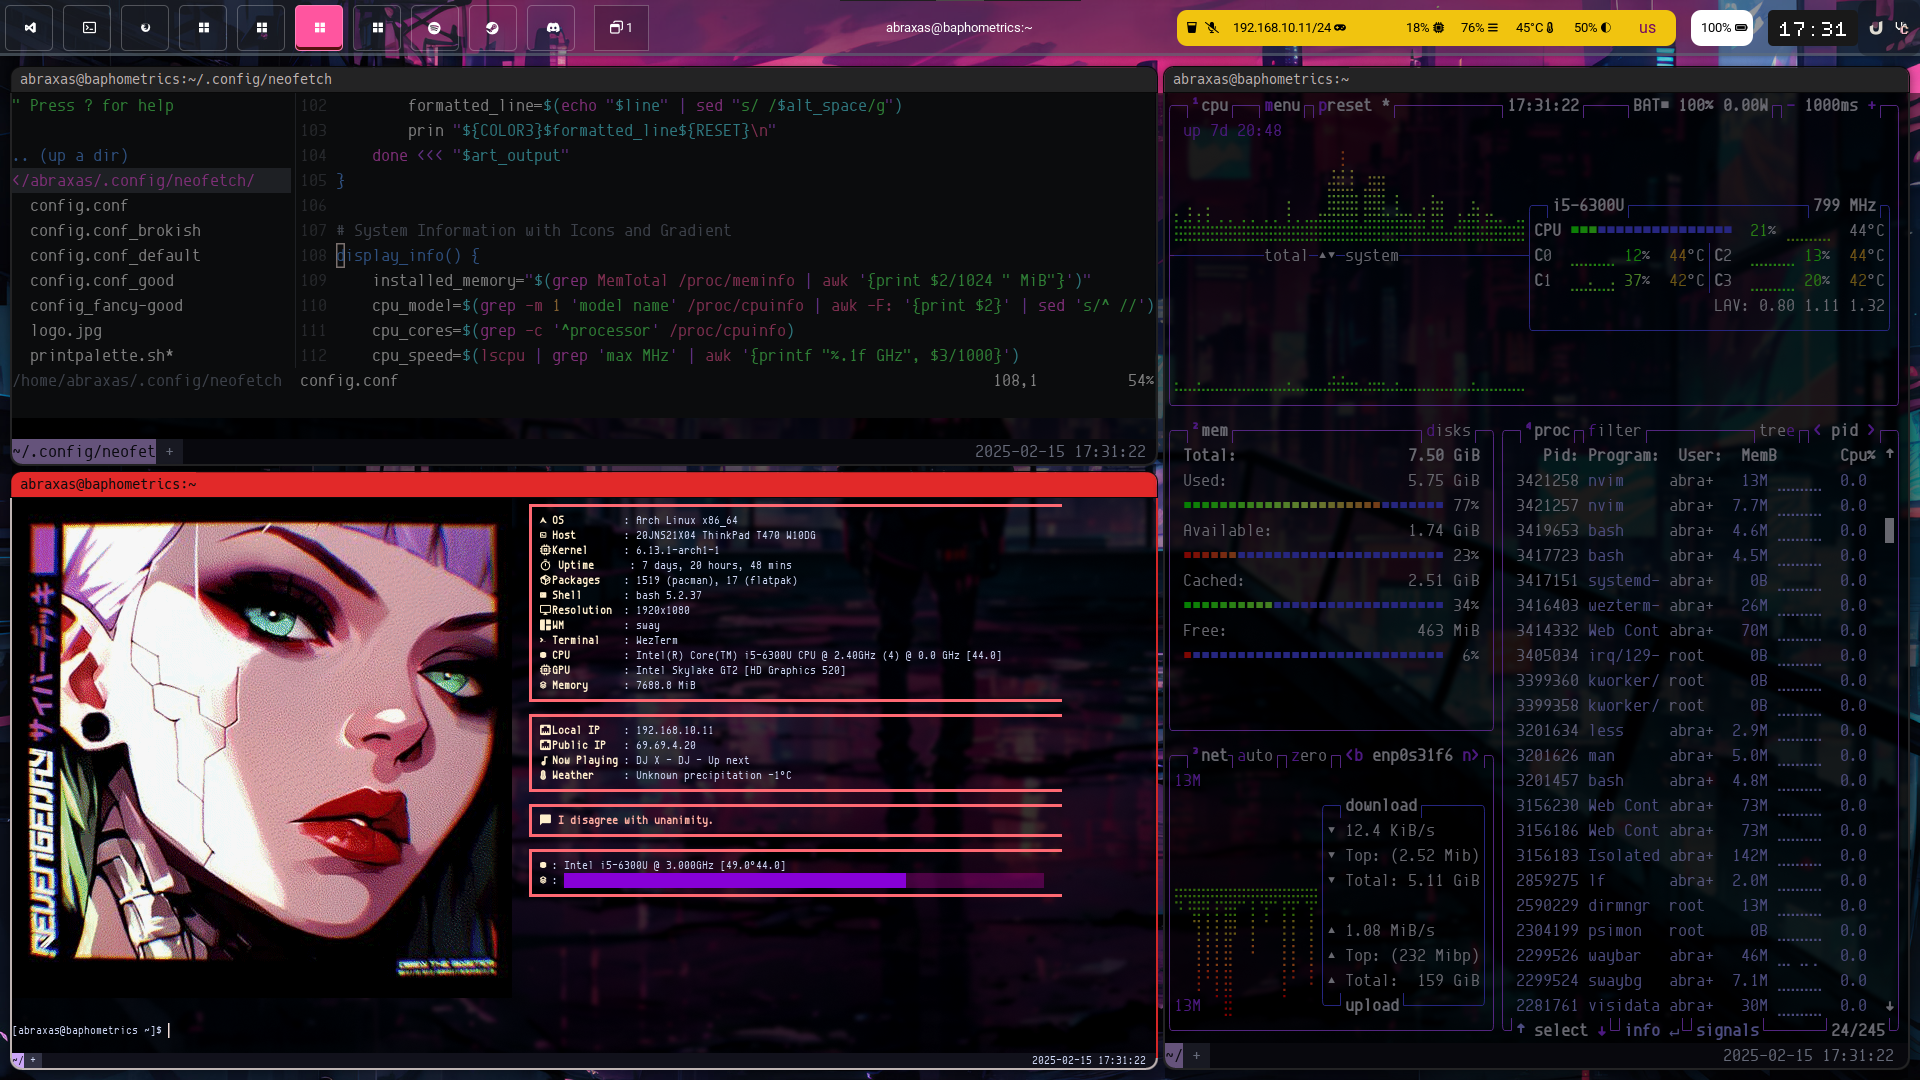The height and width of the screenshot is (1080, 1920).
Task: Open new tab in the btop terminal window
Action: tap(1196, 1055)
